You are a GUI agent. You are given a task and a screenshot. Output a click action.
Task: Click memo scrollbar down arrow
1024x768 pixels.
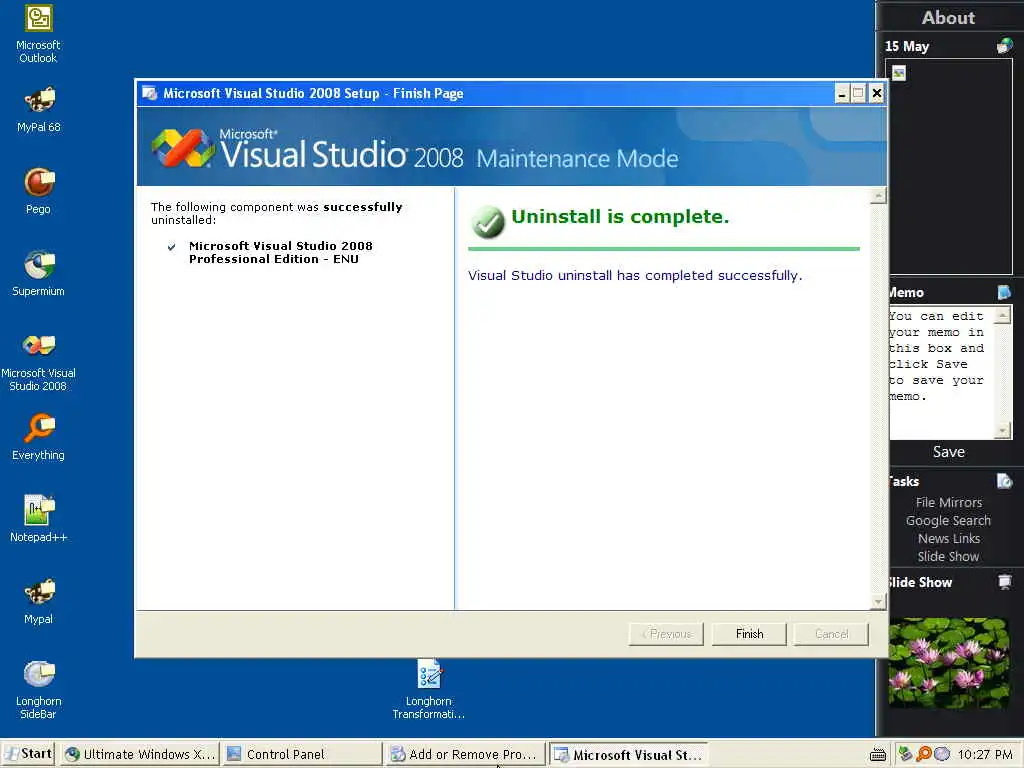[1002, 430]
